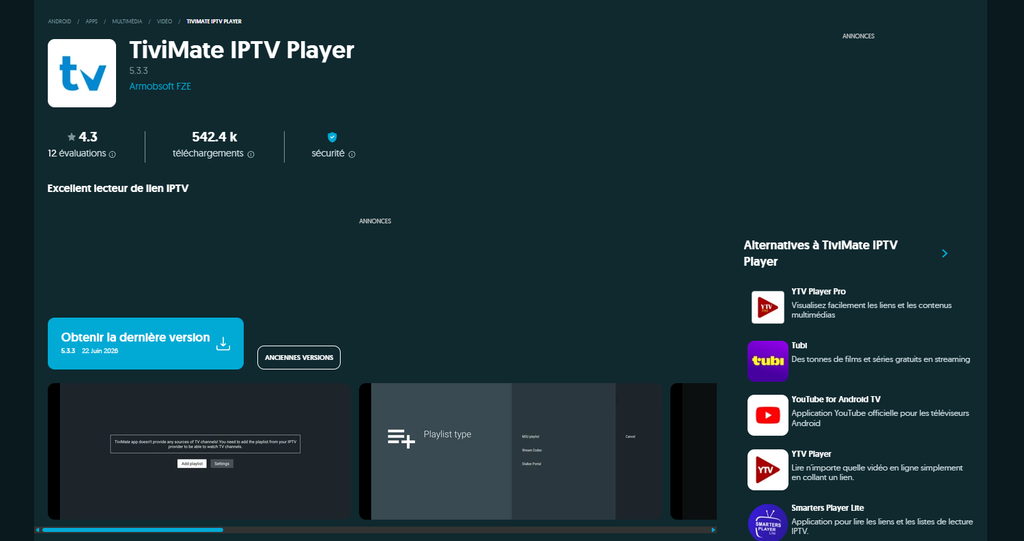Image resolution: width=1024 pixels, height=541 pixels.
Task: Go to the APPS breadcrumb item
Action: (x=91, y=22)
